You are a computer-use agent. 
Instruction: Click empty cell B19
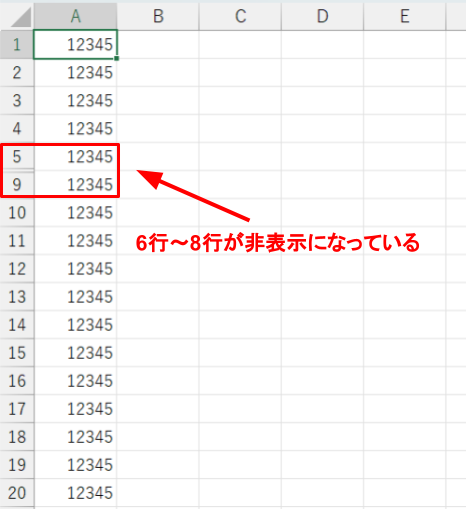click(158, 465)
